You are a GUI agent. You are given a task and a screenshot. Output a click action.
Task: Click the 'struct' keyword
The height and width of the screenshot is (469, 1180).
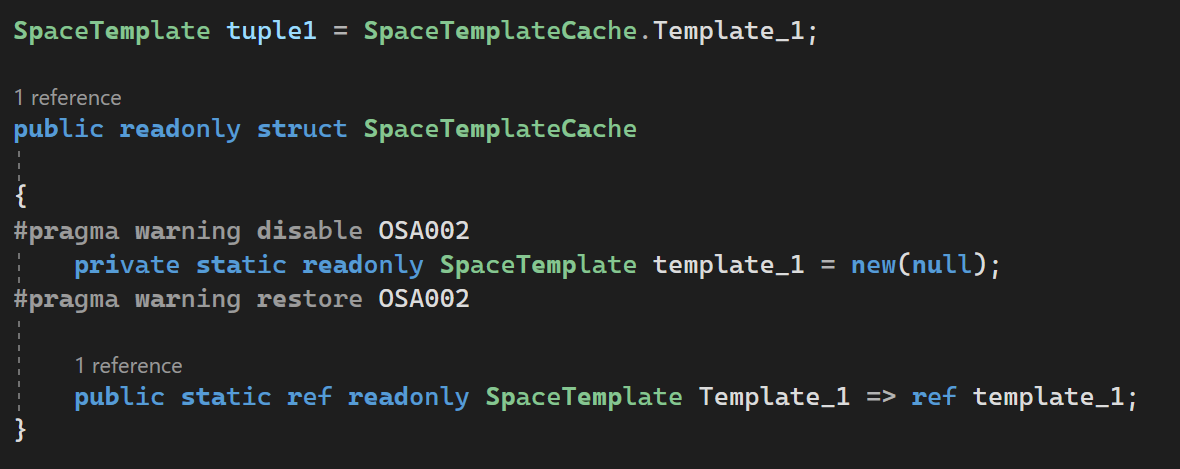coord(303,129)
